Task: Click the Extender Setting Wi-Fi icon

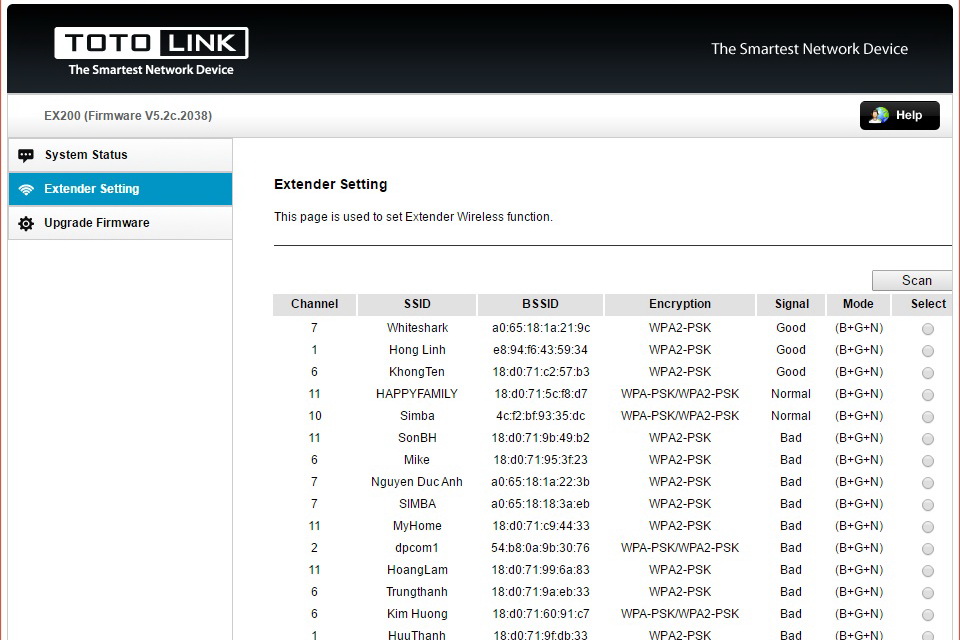Action: [26, 189]
